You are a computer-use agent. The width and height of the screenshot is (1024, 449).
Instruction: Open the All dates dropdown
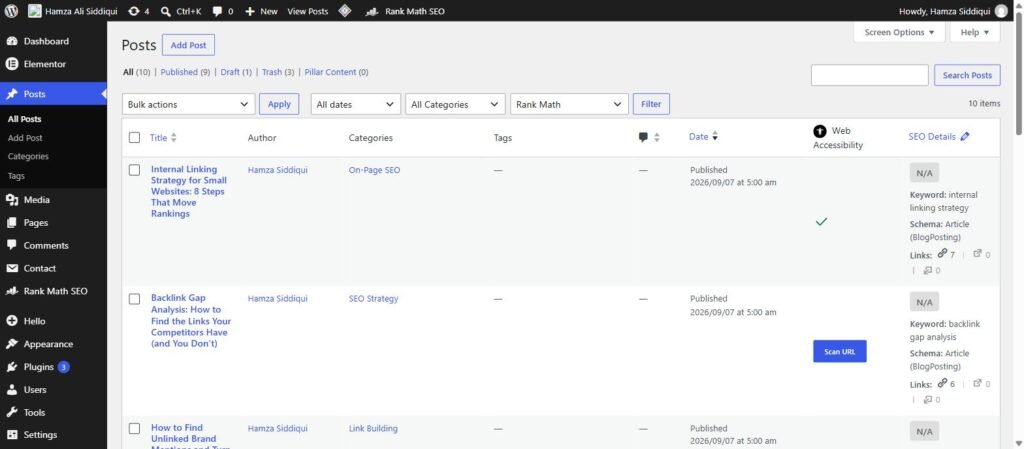pos(355,104)
